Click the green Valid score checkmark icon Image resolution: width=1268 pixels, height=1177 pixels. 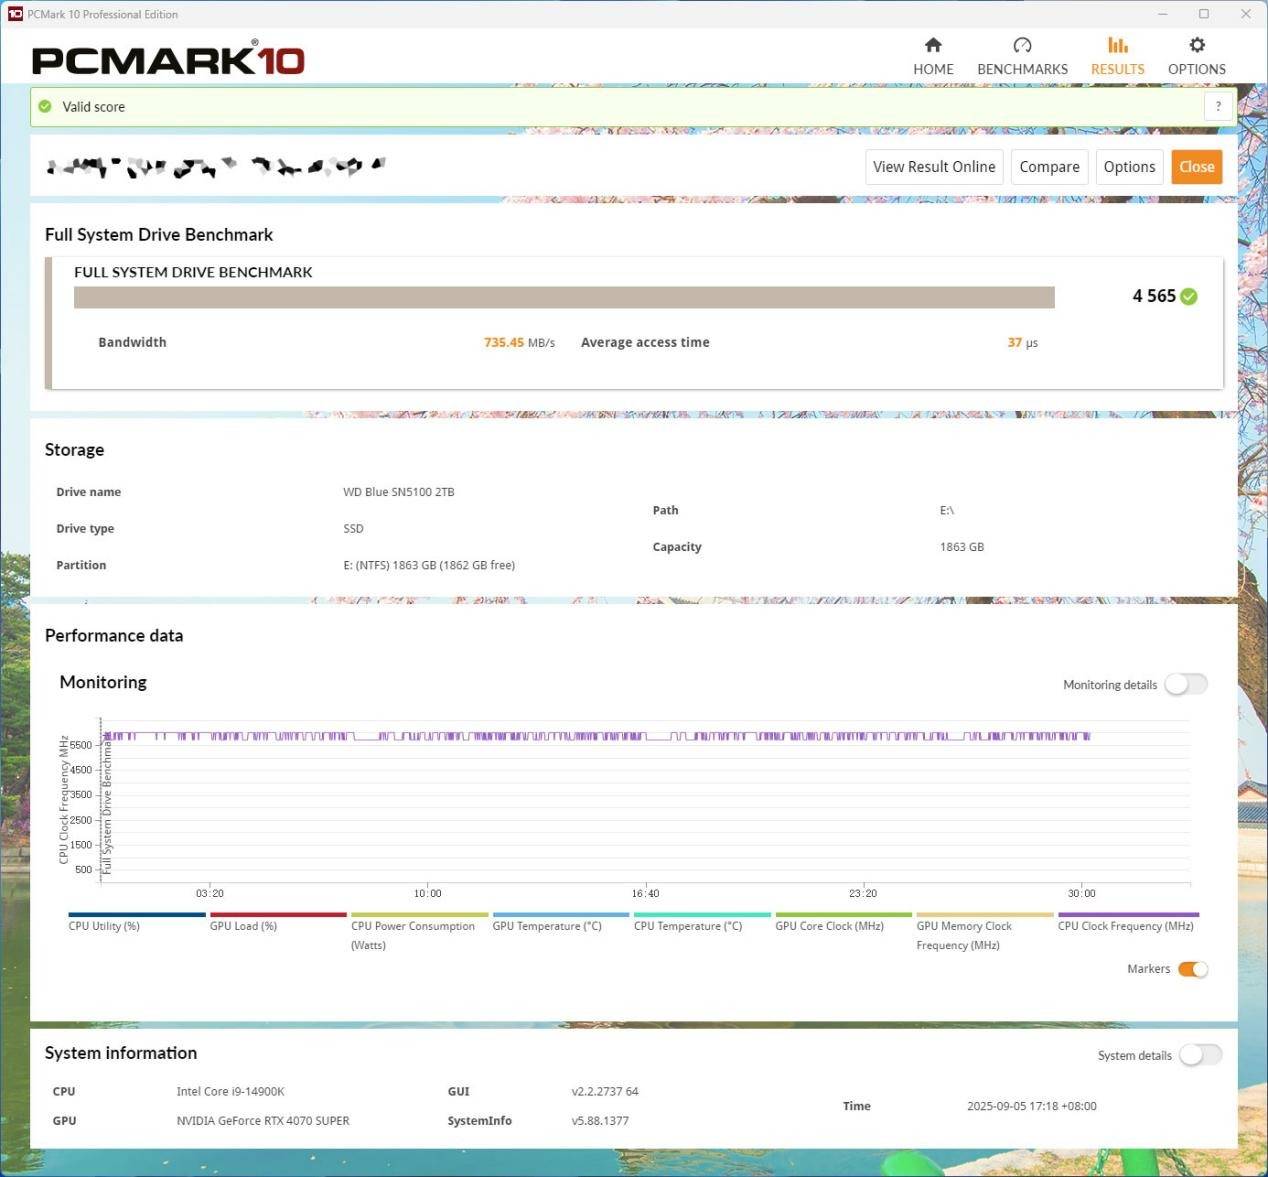(45, 107)
